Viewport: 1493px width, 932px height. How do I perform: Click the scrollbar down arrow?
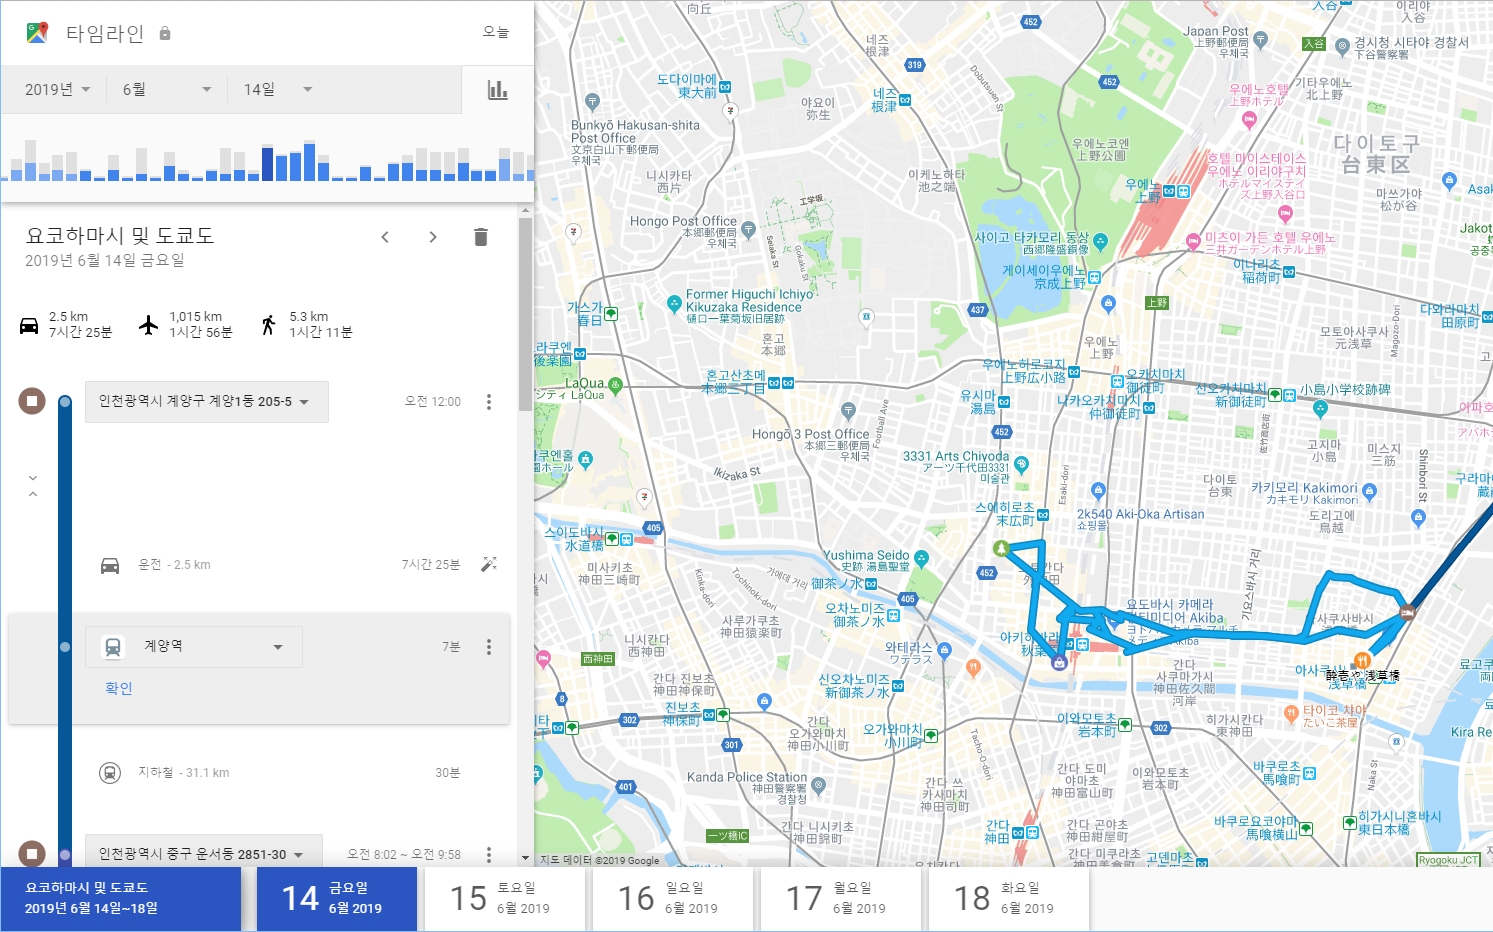click(525, 858)
